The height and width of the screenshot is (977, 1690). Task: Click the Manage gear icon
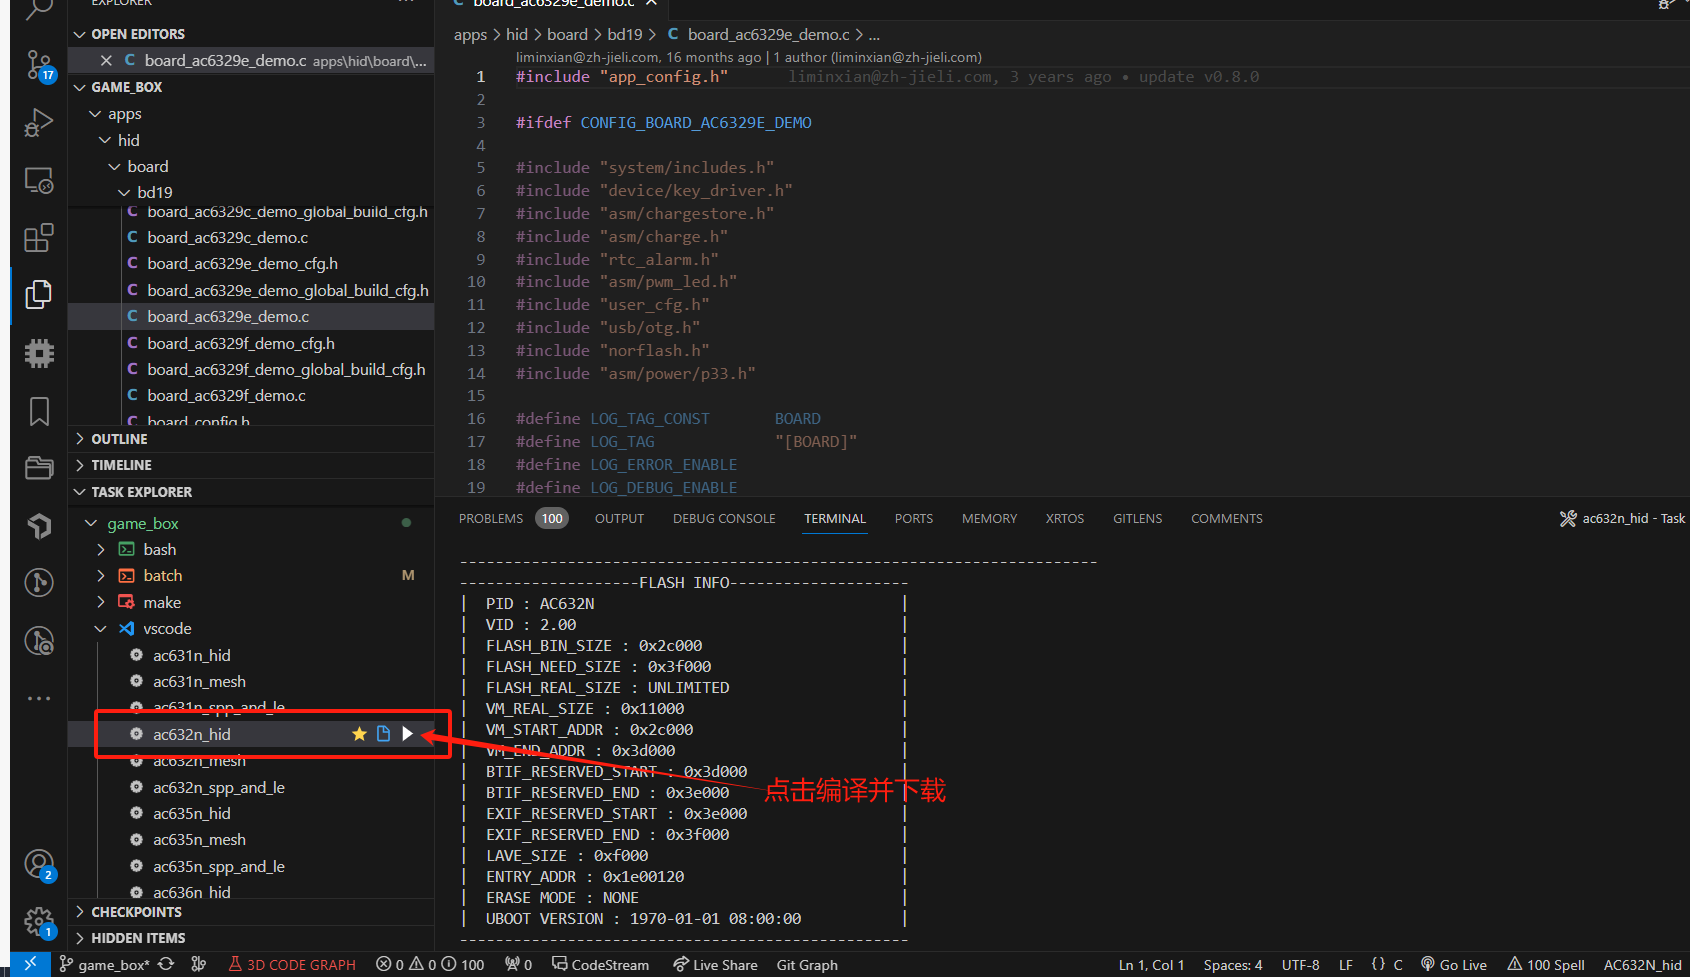(39, 921)
